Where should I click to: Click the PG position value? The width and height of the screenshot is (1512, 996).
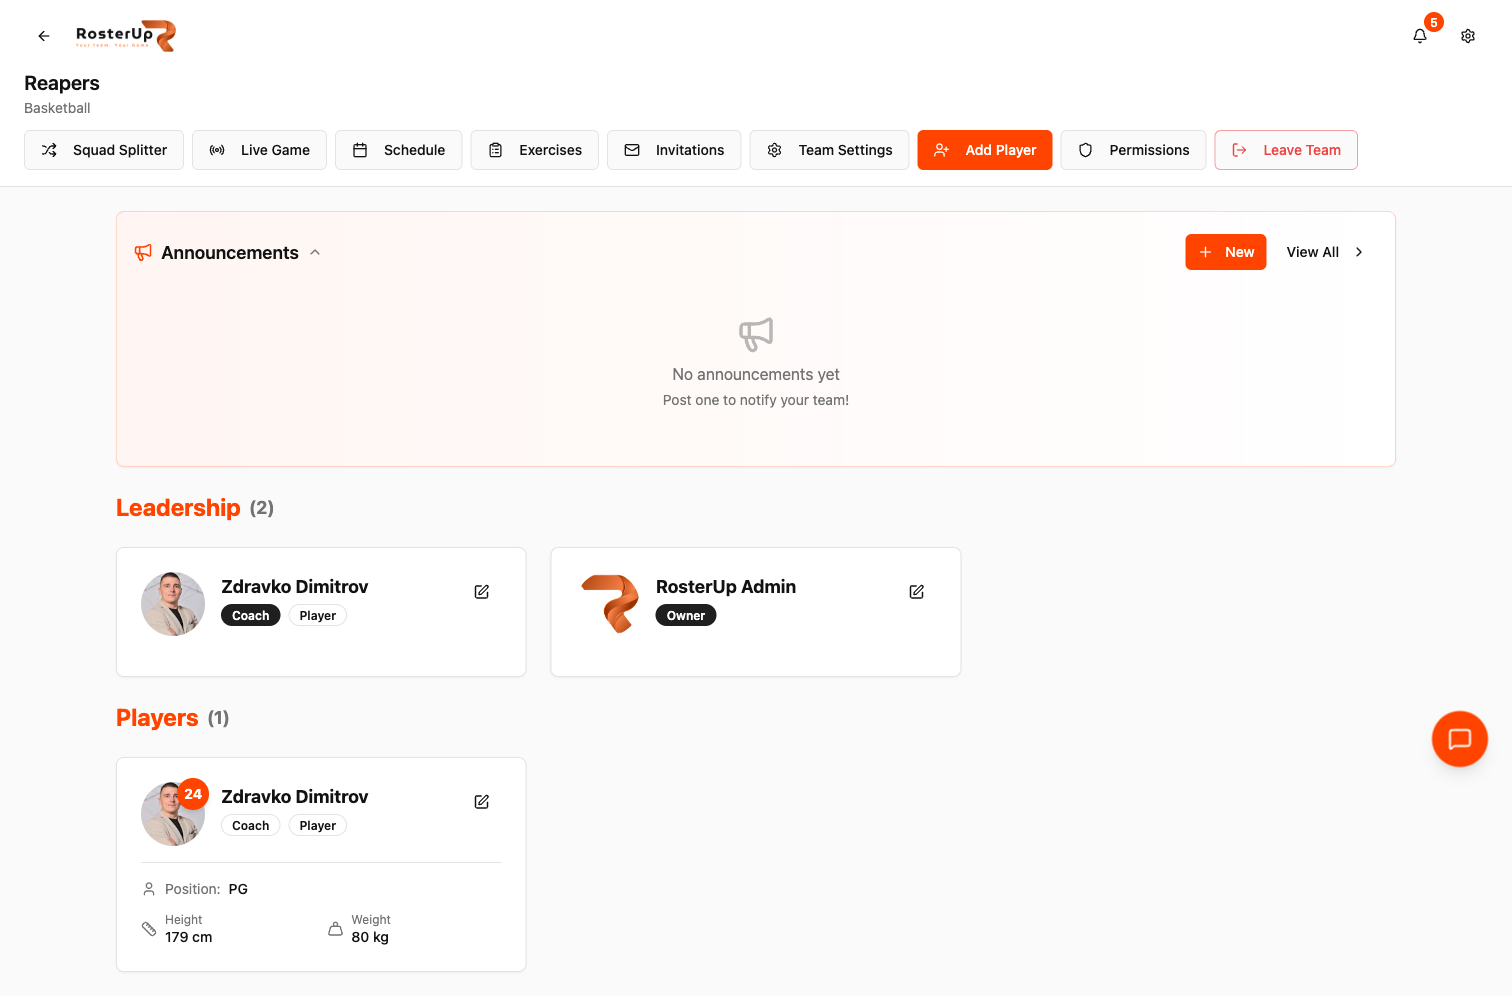coord(238,889)
